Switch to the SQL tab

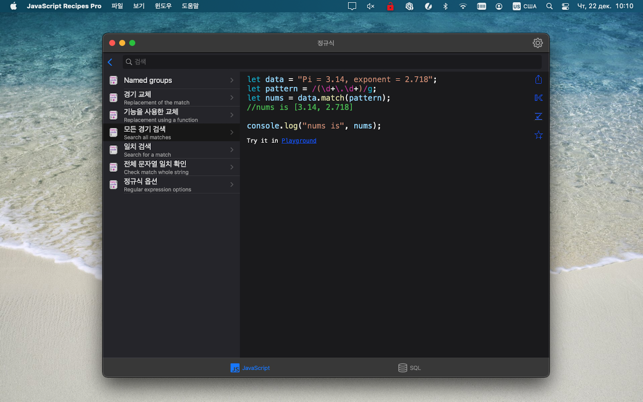coord(409,368)
